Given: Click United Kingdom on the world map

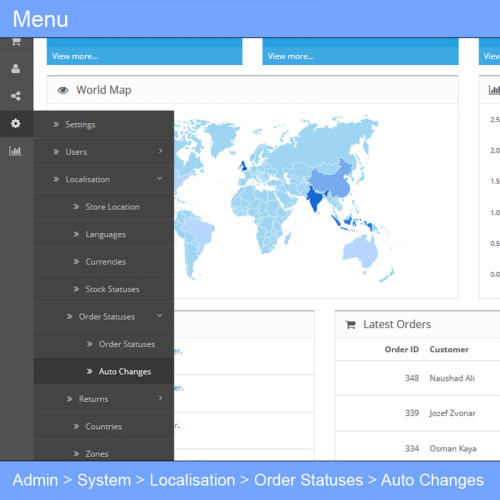Looking at the screenshot, I should tap(243, 166).
